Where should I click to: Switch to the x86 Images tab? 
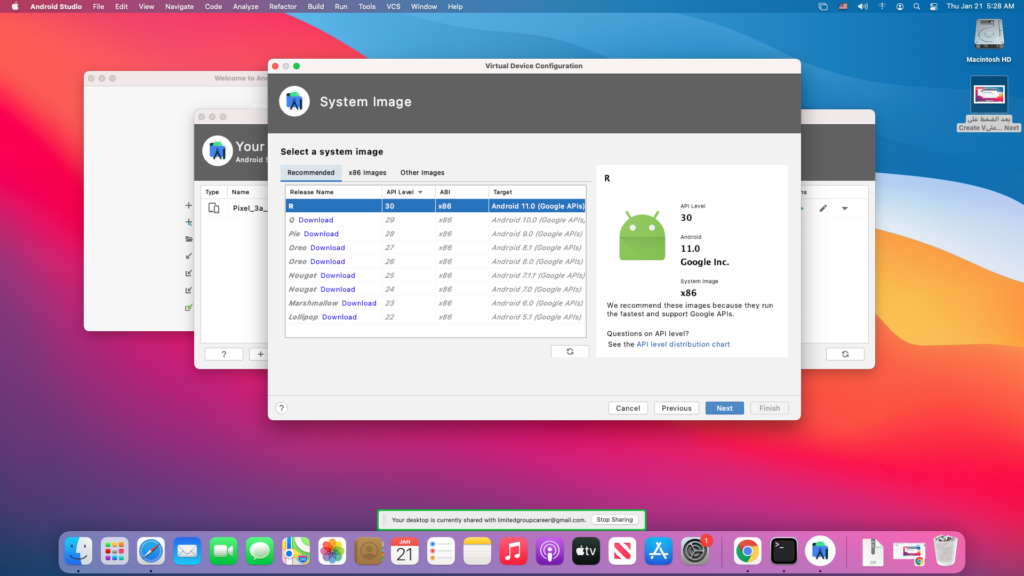[367, 172]
